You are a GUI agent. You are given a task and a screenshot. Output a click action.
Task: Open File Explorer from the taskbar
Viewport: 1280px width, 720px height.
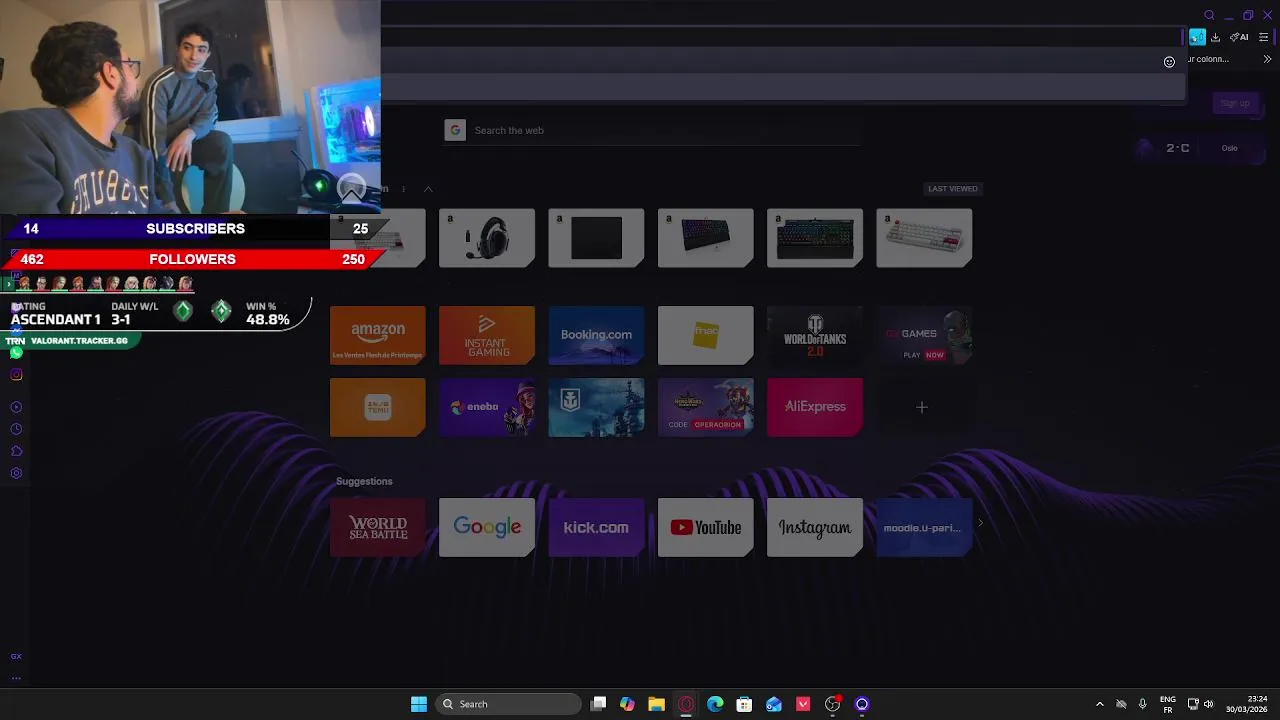tap(656, 704)
